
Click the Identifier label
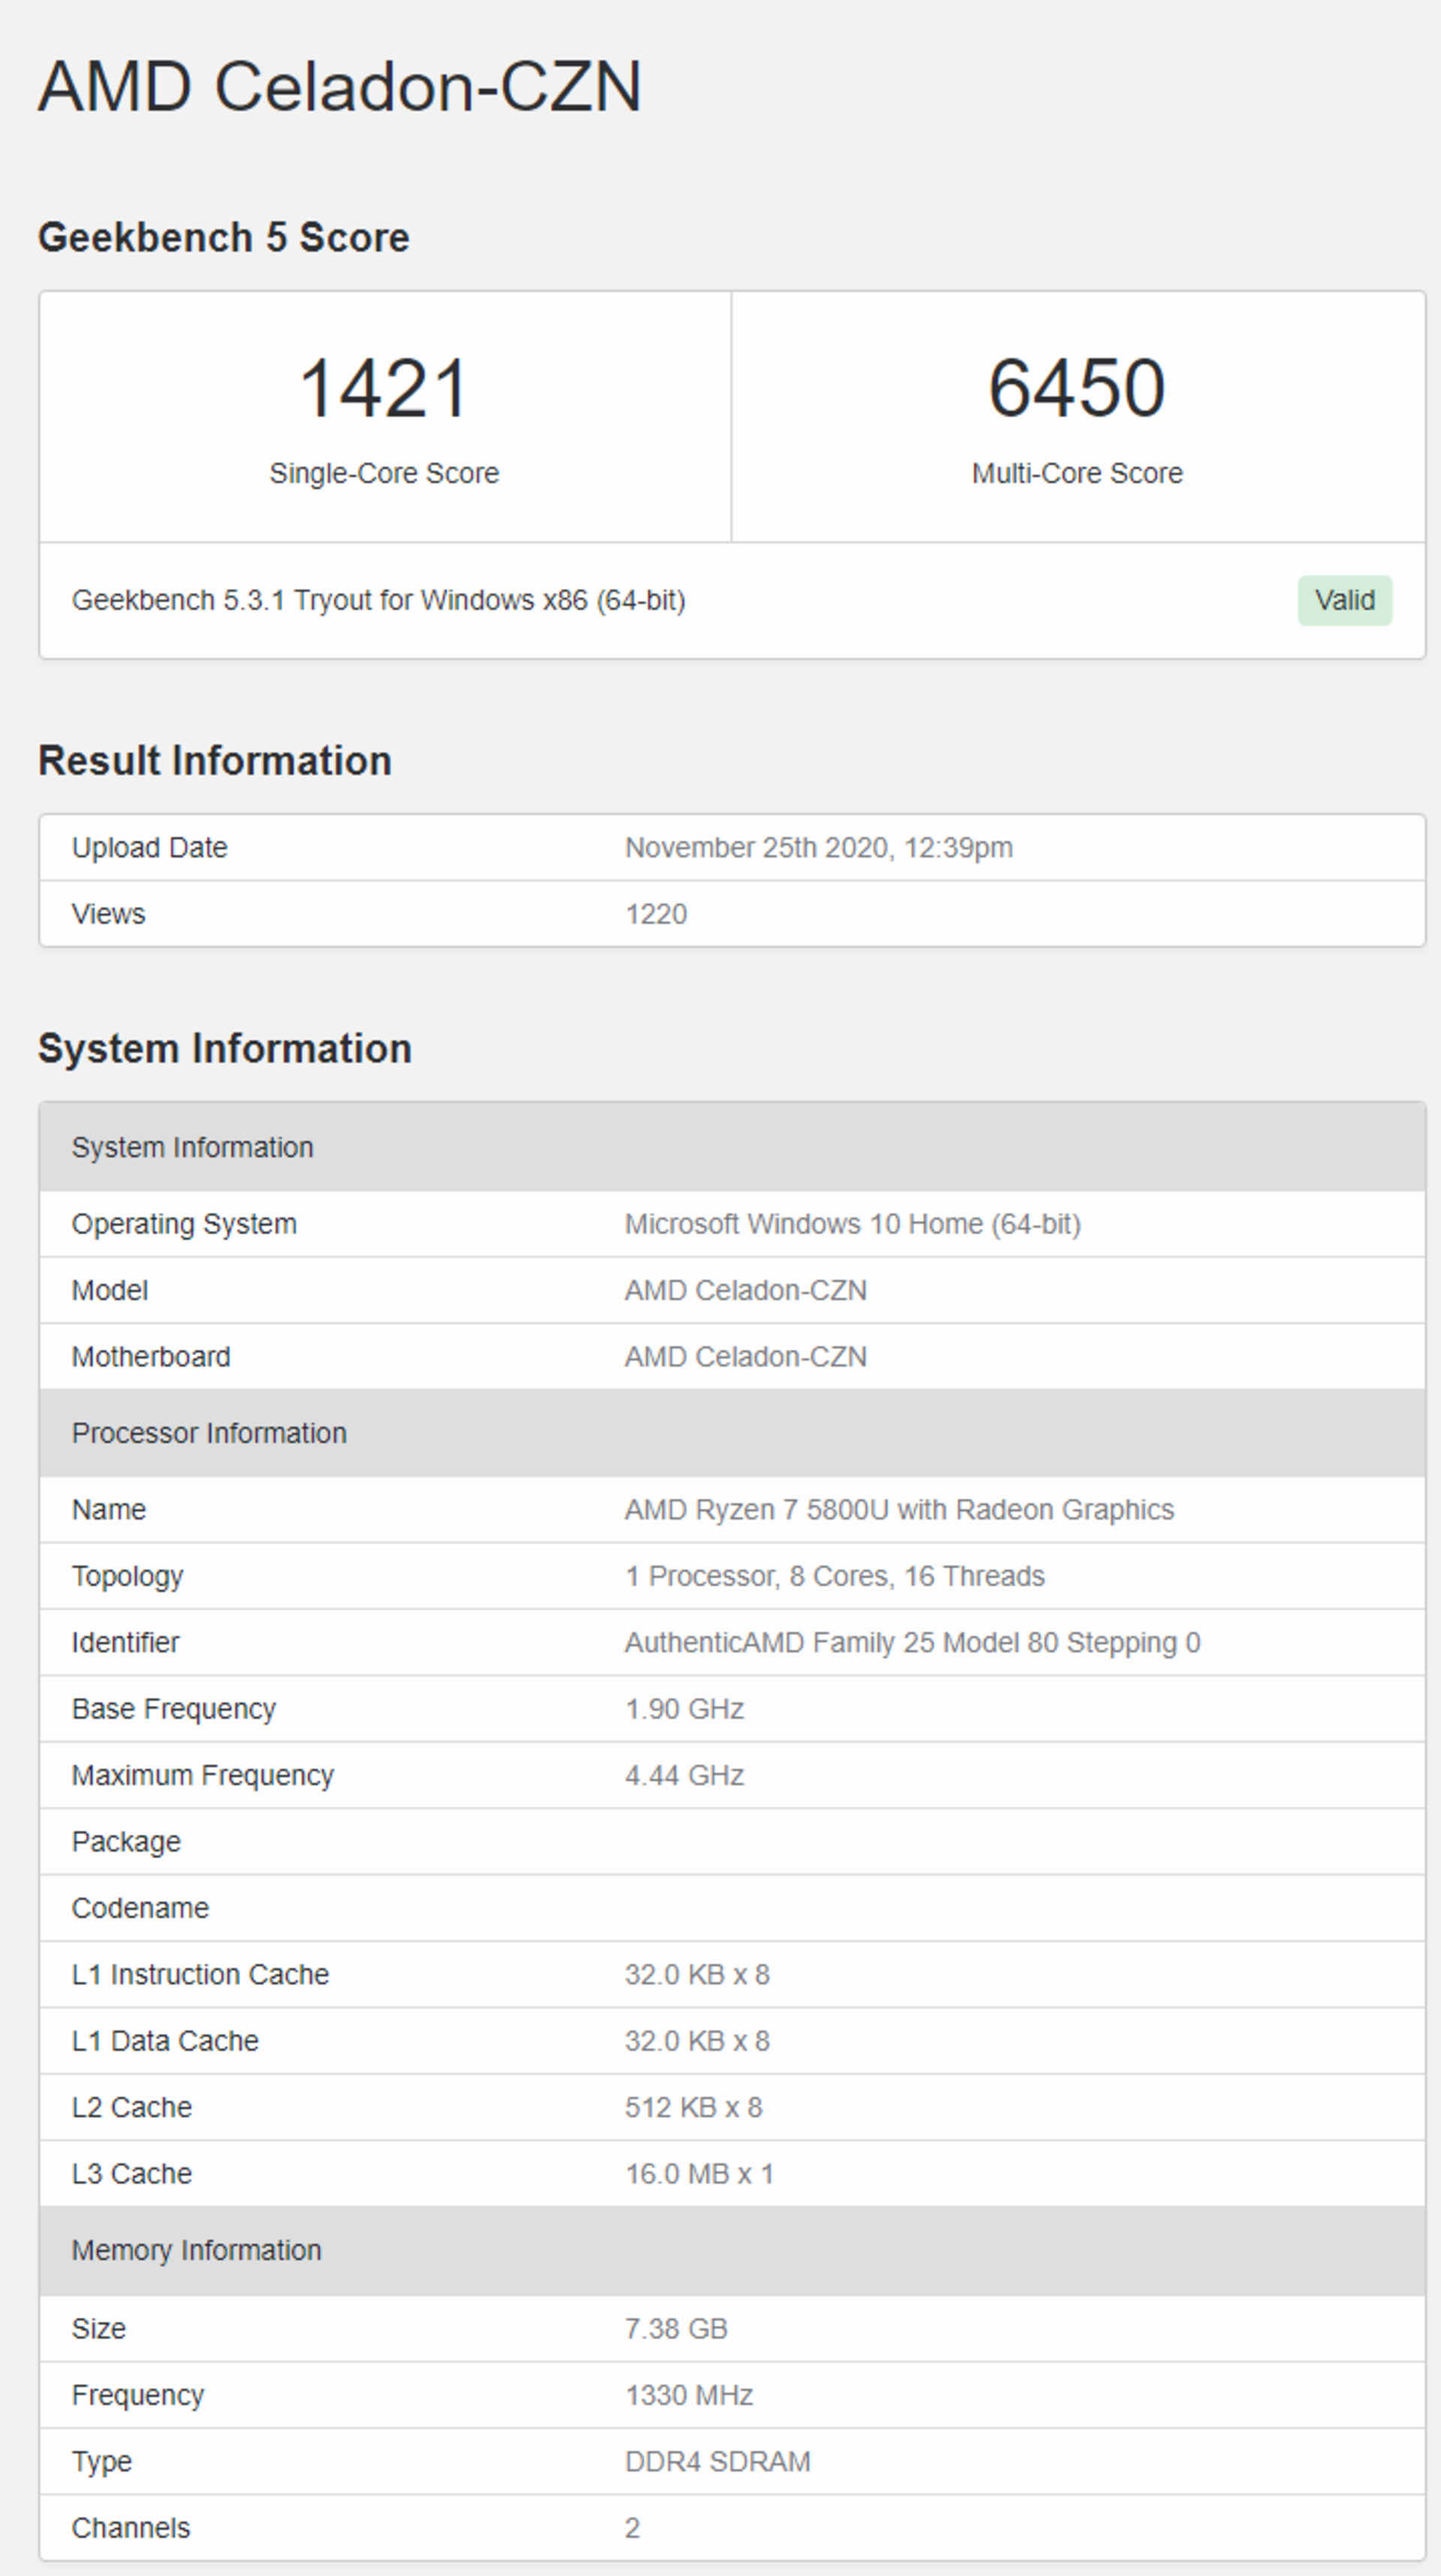126,1643
